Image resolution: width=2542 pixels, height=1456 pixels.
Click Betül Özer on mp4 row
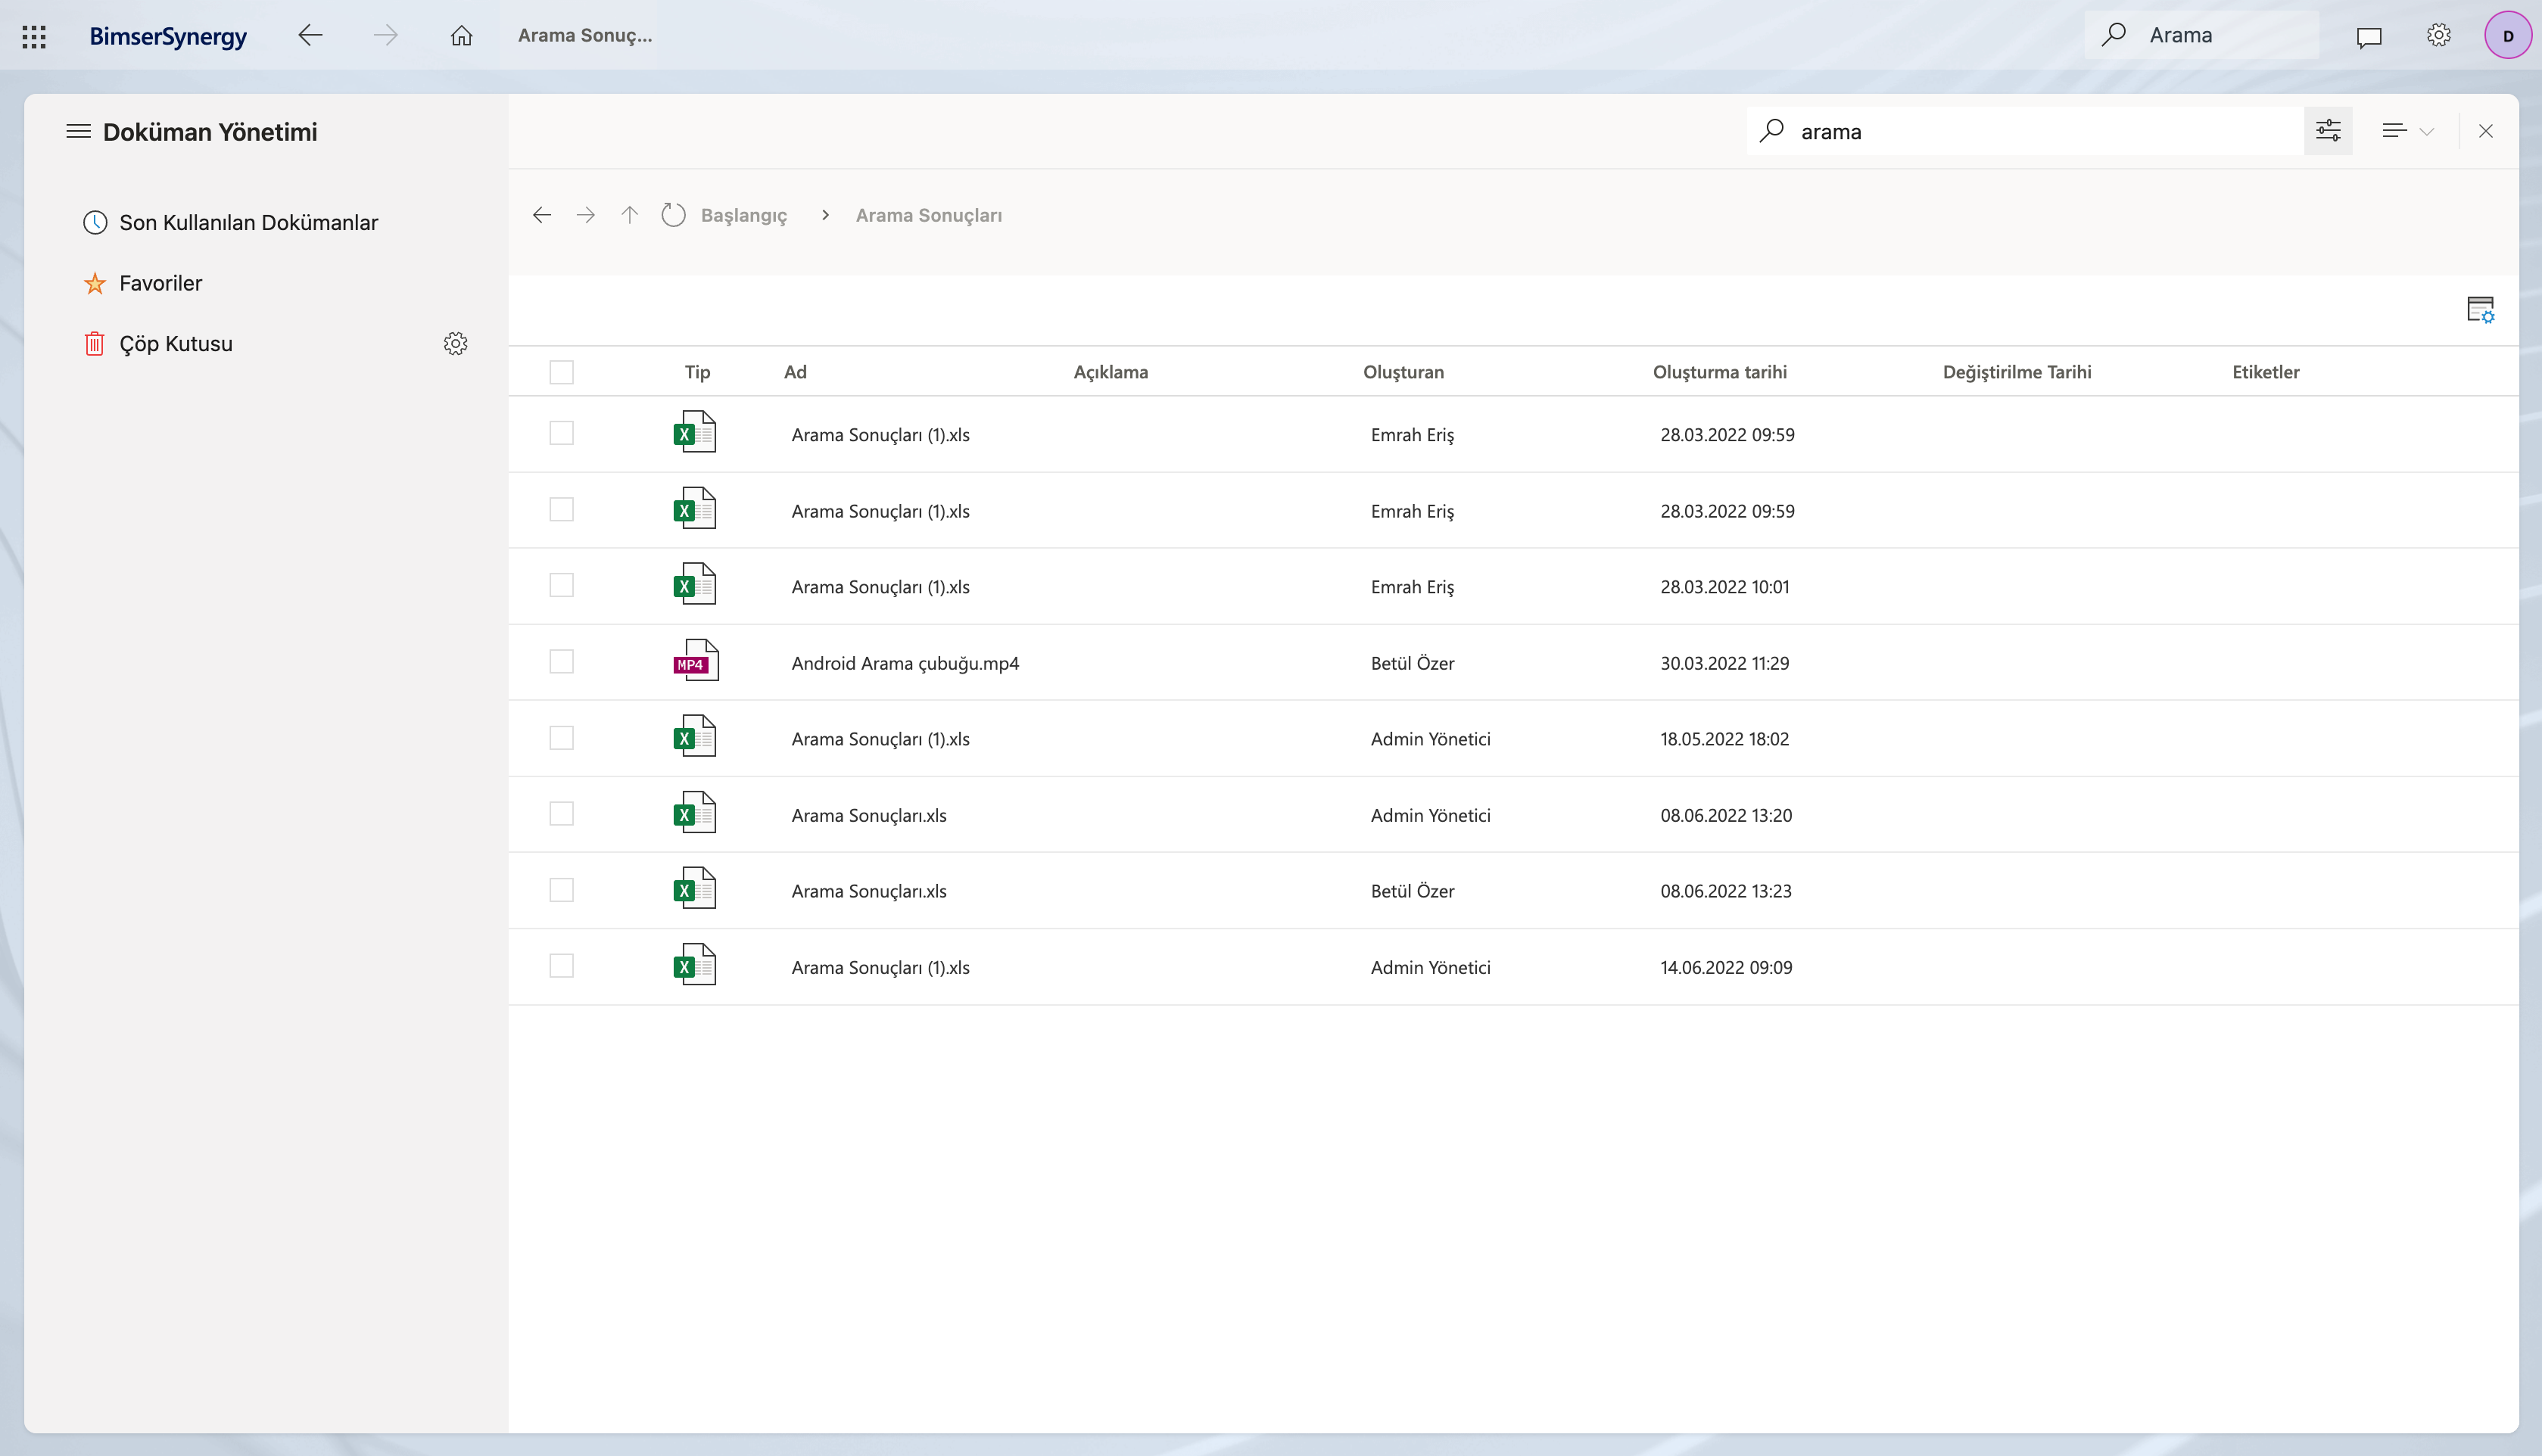(1412, 663)
